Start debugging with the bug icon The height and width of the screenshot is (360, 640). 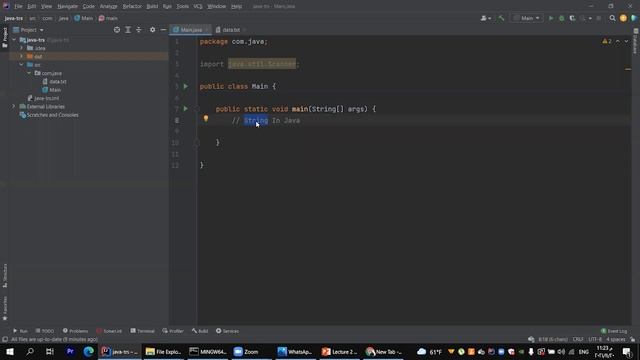coord(562,18)
